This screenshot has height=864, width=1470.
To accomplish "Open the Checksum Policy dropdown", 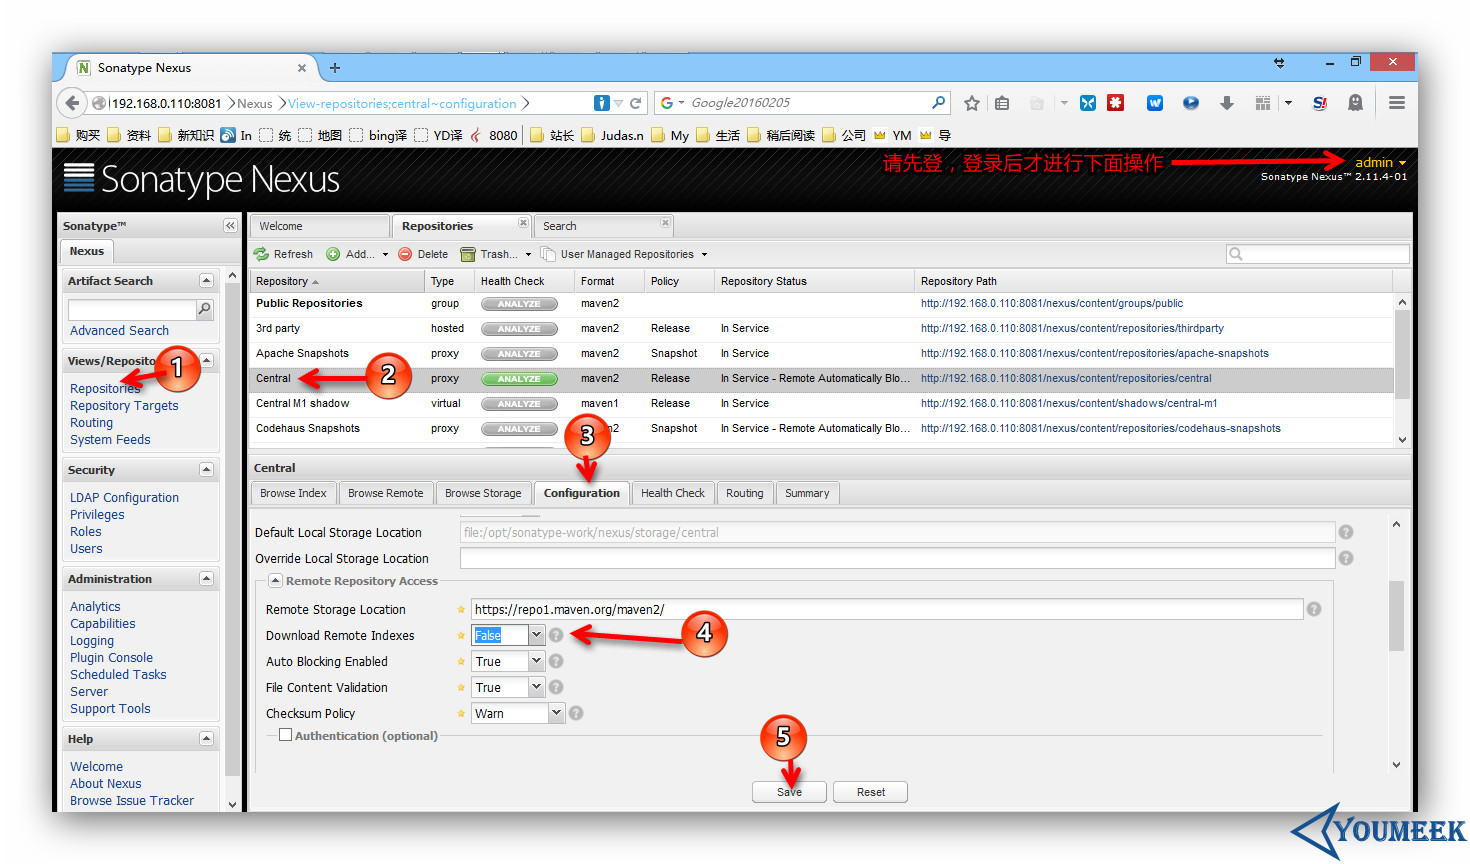I will (x=557, y=713).
